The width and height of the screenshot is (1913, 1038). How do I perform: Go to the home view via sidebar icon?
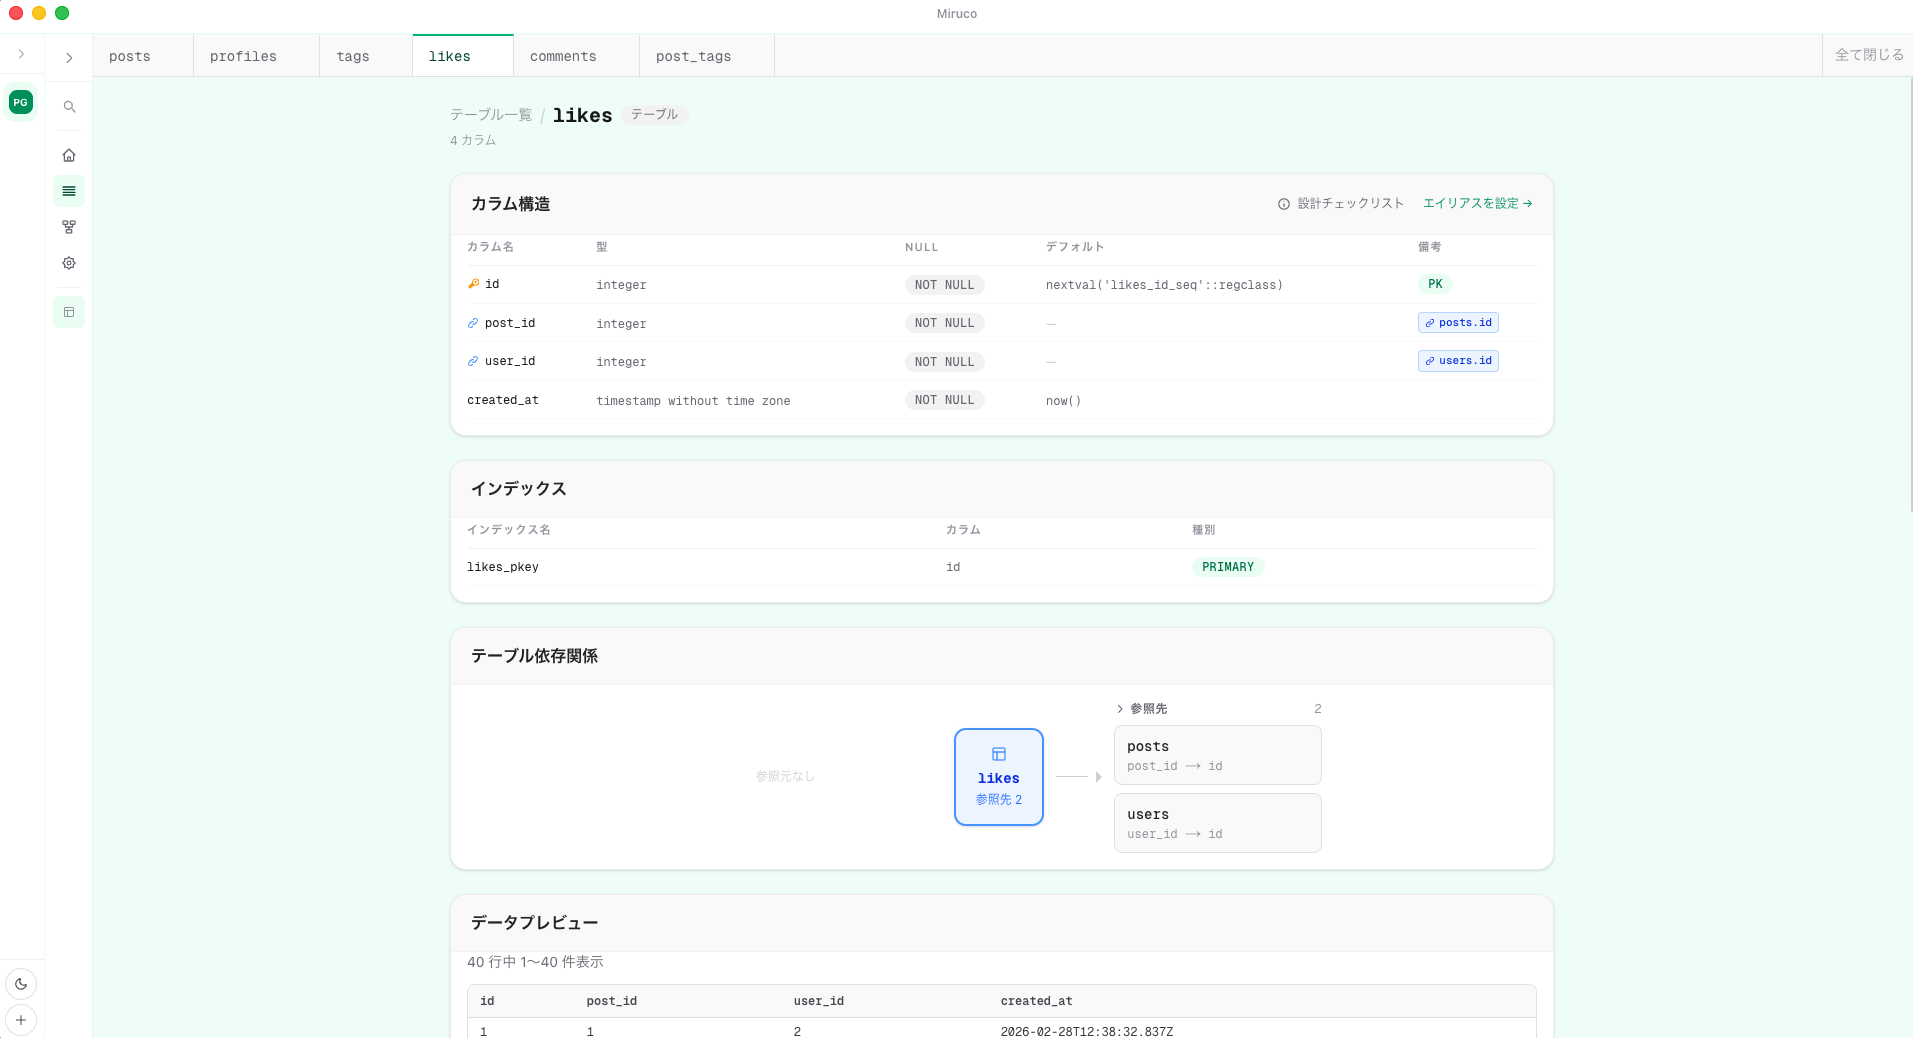coord(68,155)
